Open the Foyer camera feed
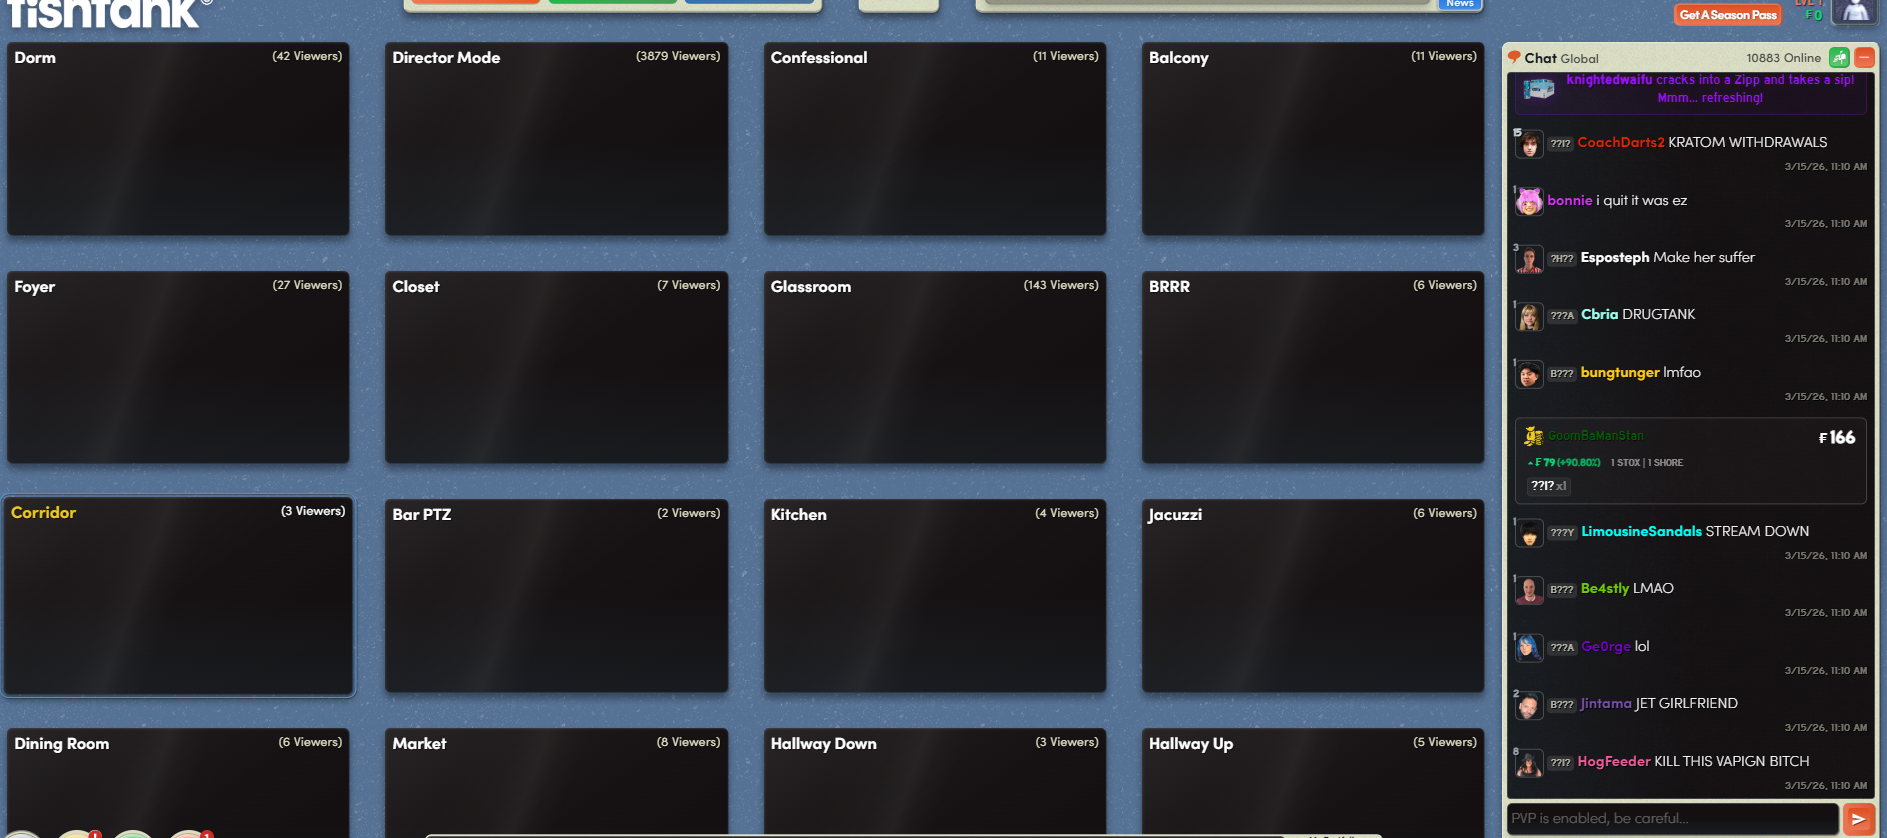The width and height of the screenshot is (1887, 838). 178,367
